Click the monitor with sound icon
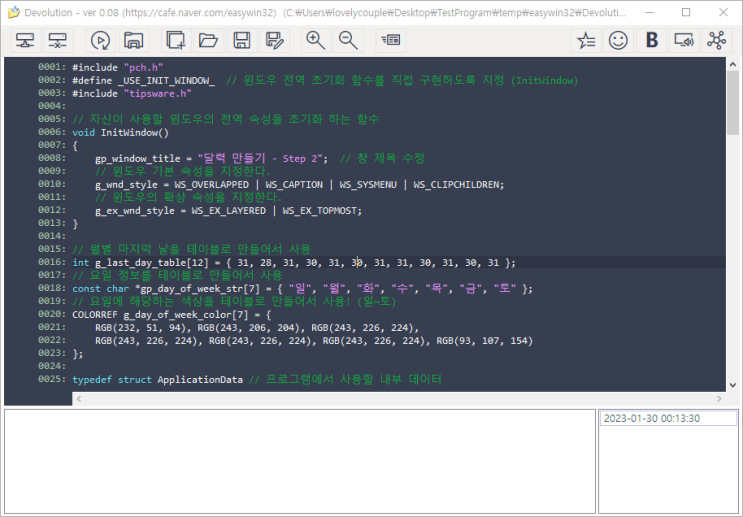The height and width of the screenshot is (517, 743). pos(684,40)
